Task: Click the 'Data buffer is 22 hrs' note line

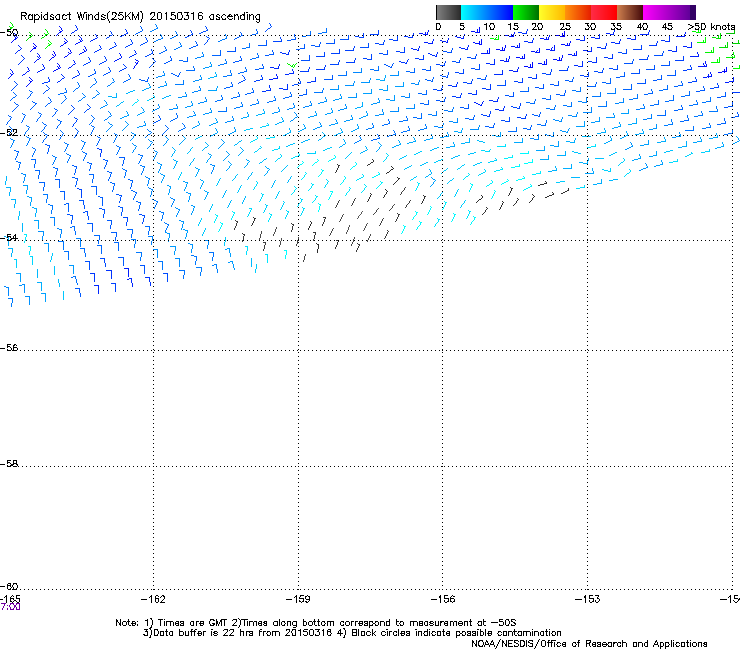Action: tap(352, 633)
